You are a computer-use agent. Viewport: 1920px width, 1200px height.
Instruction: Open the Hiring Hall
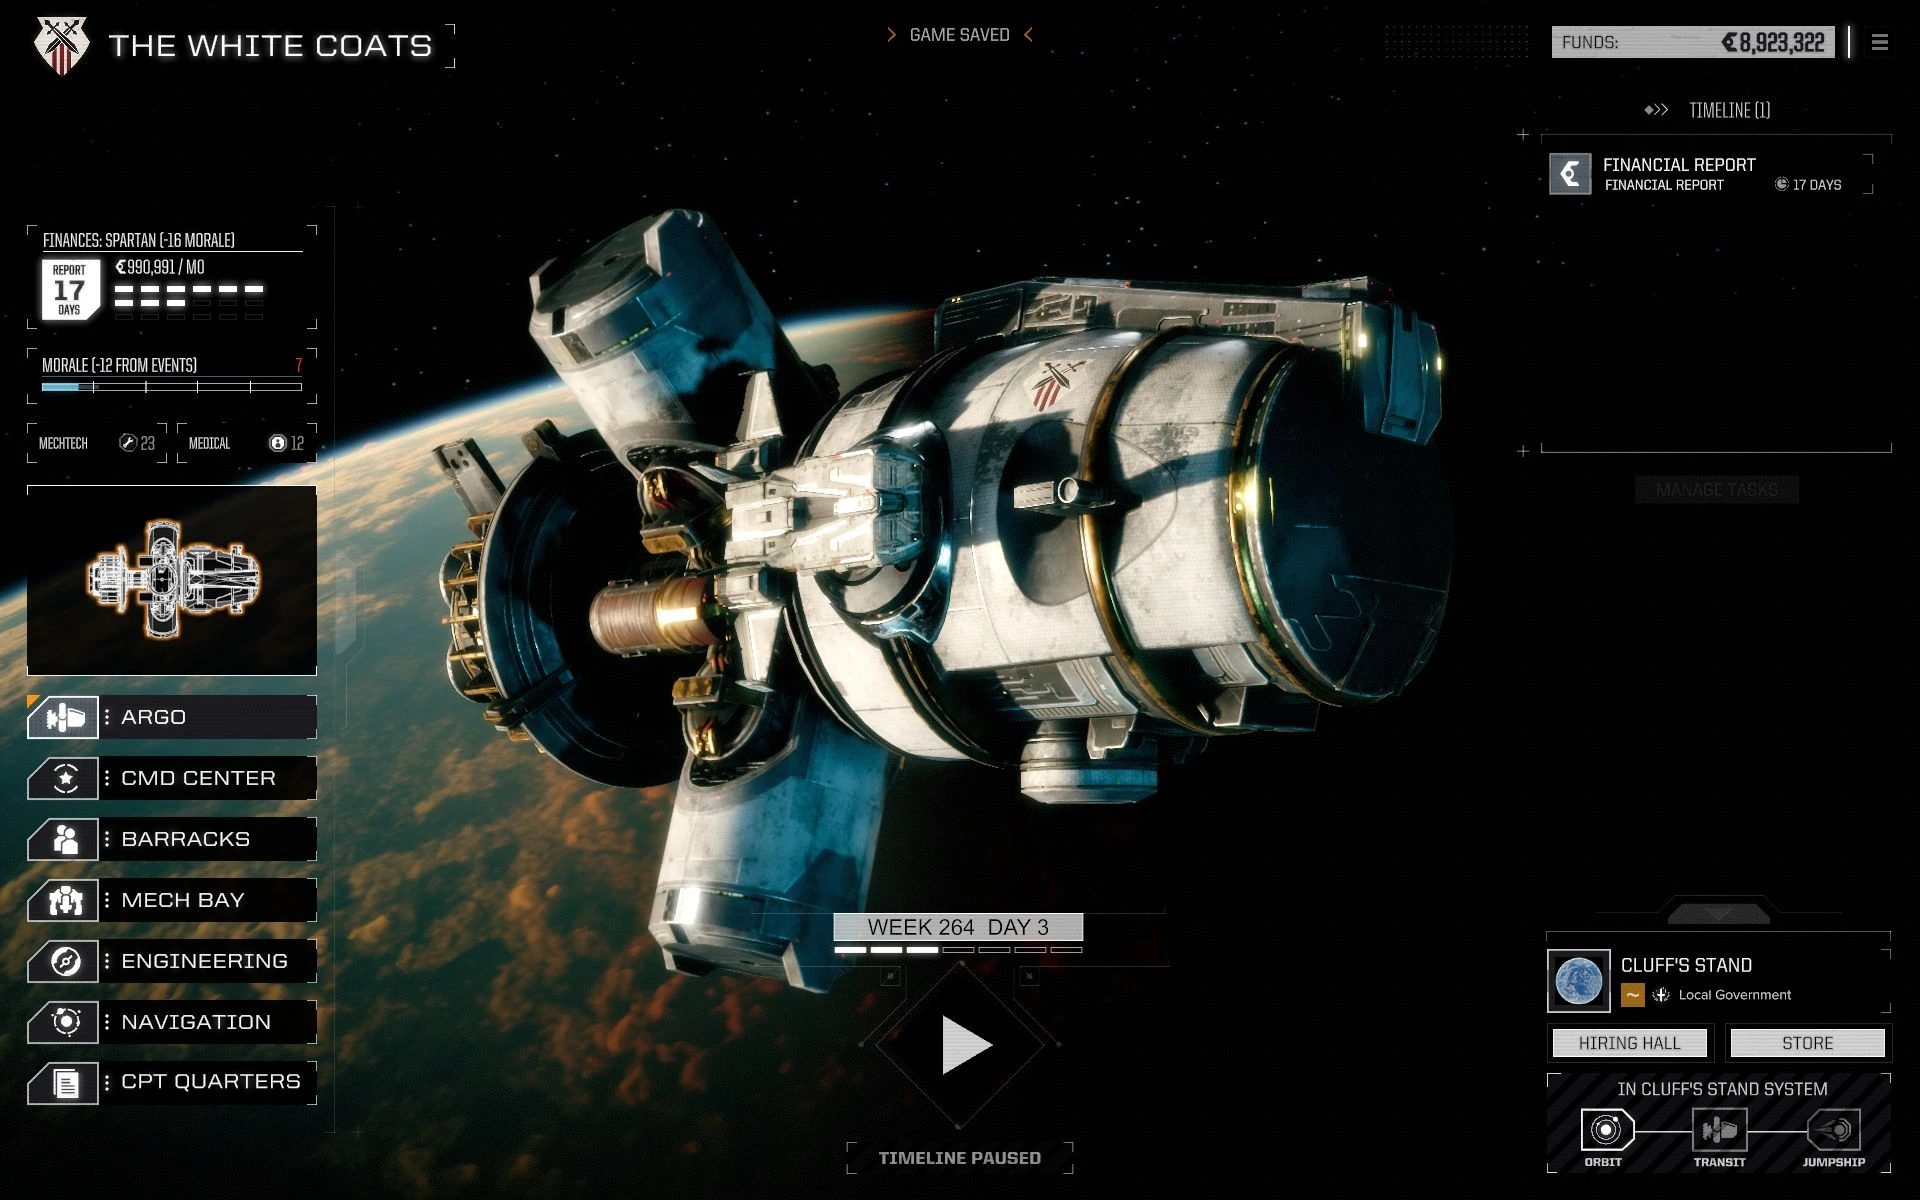point(1629,1043)
